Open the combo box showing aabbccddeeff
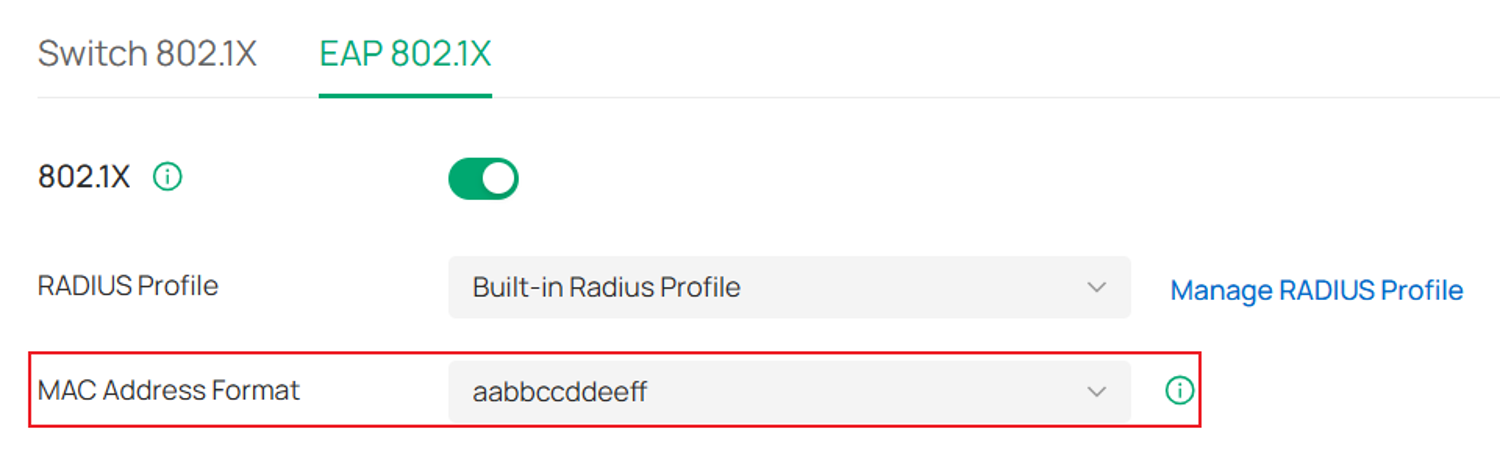 coord(789,391)
